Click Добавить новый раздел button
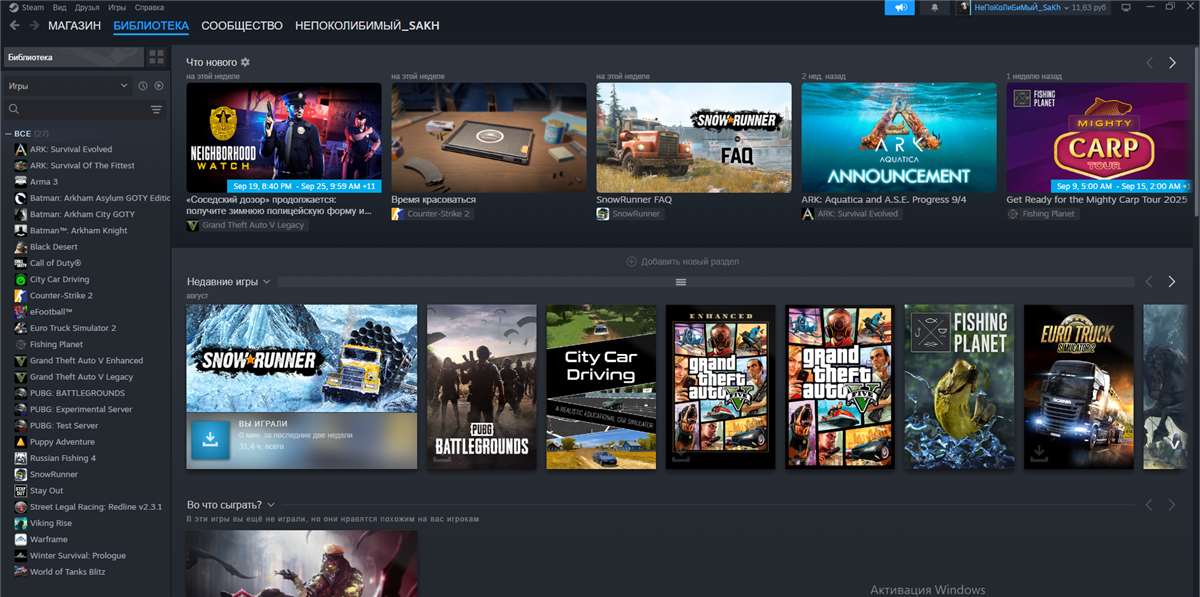The image size is (1200, 597). 682,262
